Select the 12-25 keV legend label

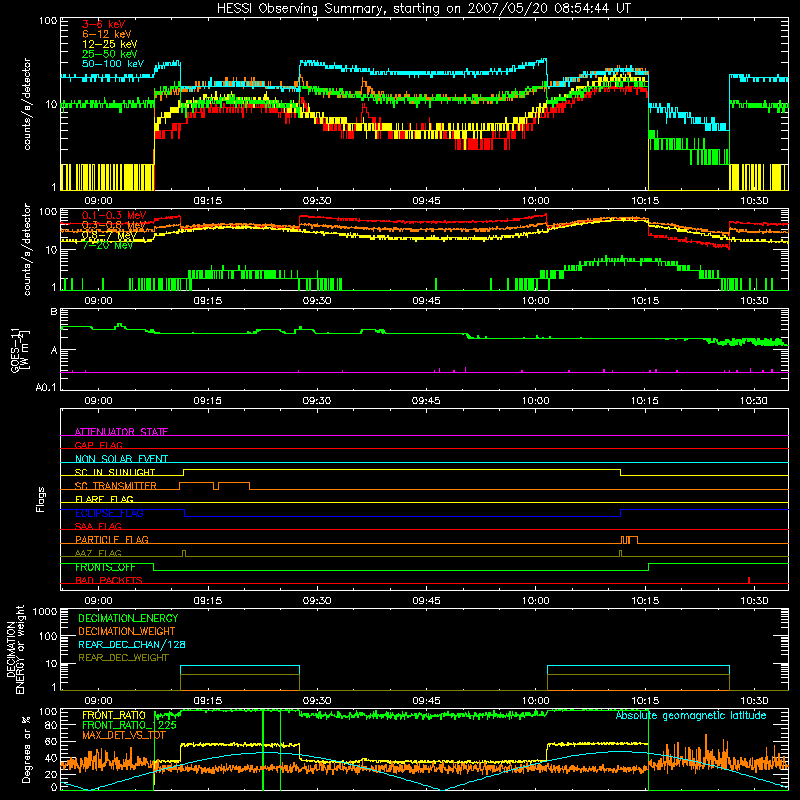point(110,44)
